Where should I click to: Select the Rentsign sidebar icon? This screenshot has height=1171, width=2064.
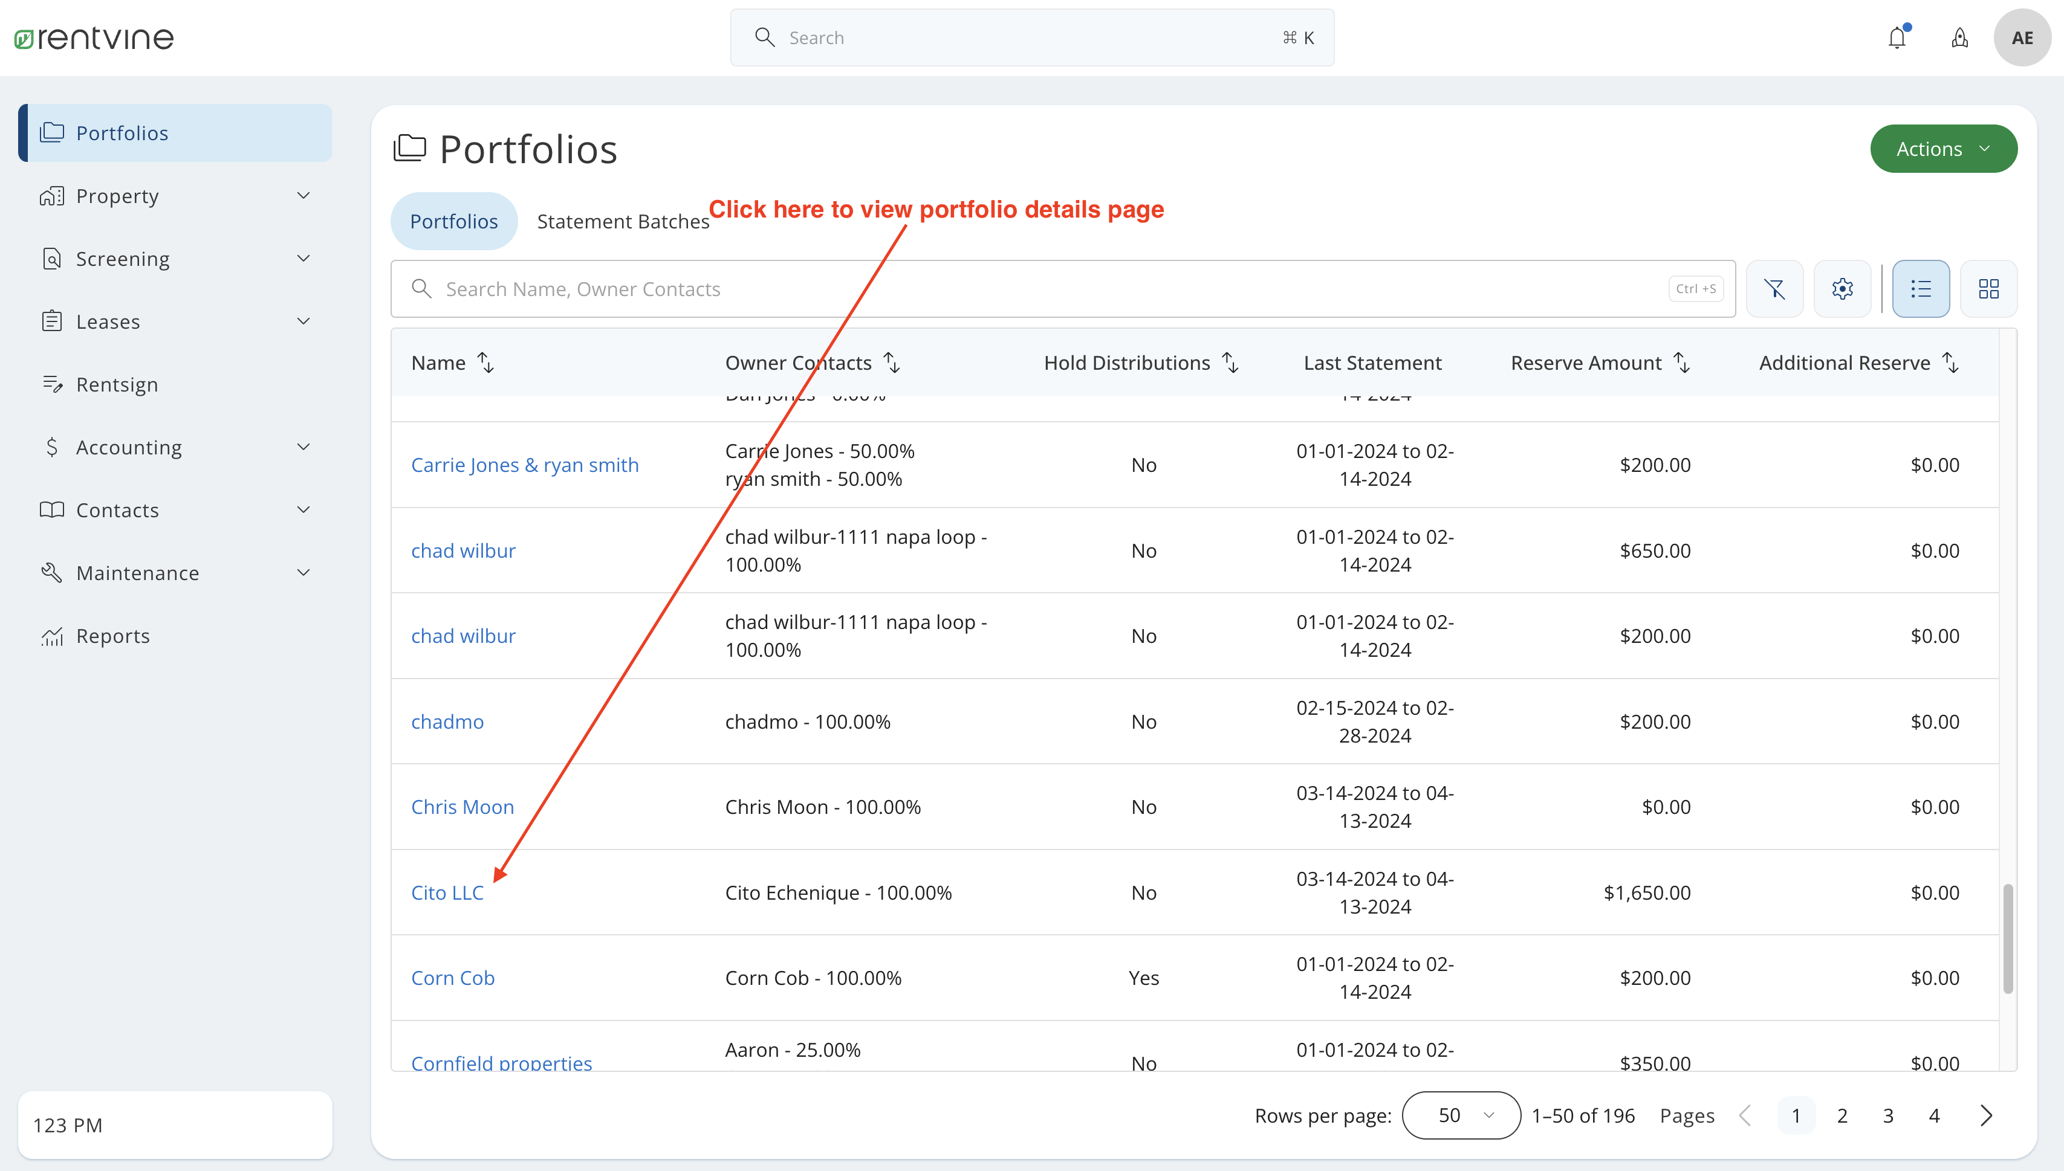(52, 384)
